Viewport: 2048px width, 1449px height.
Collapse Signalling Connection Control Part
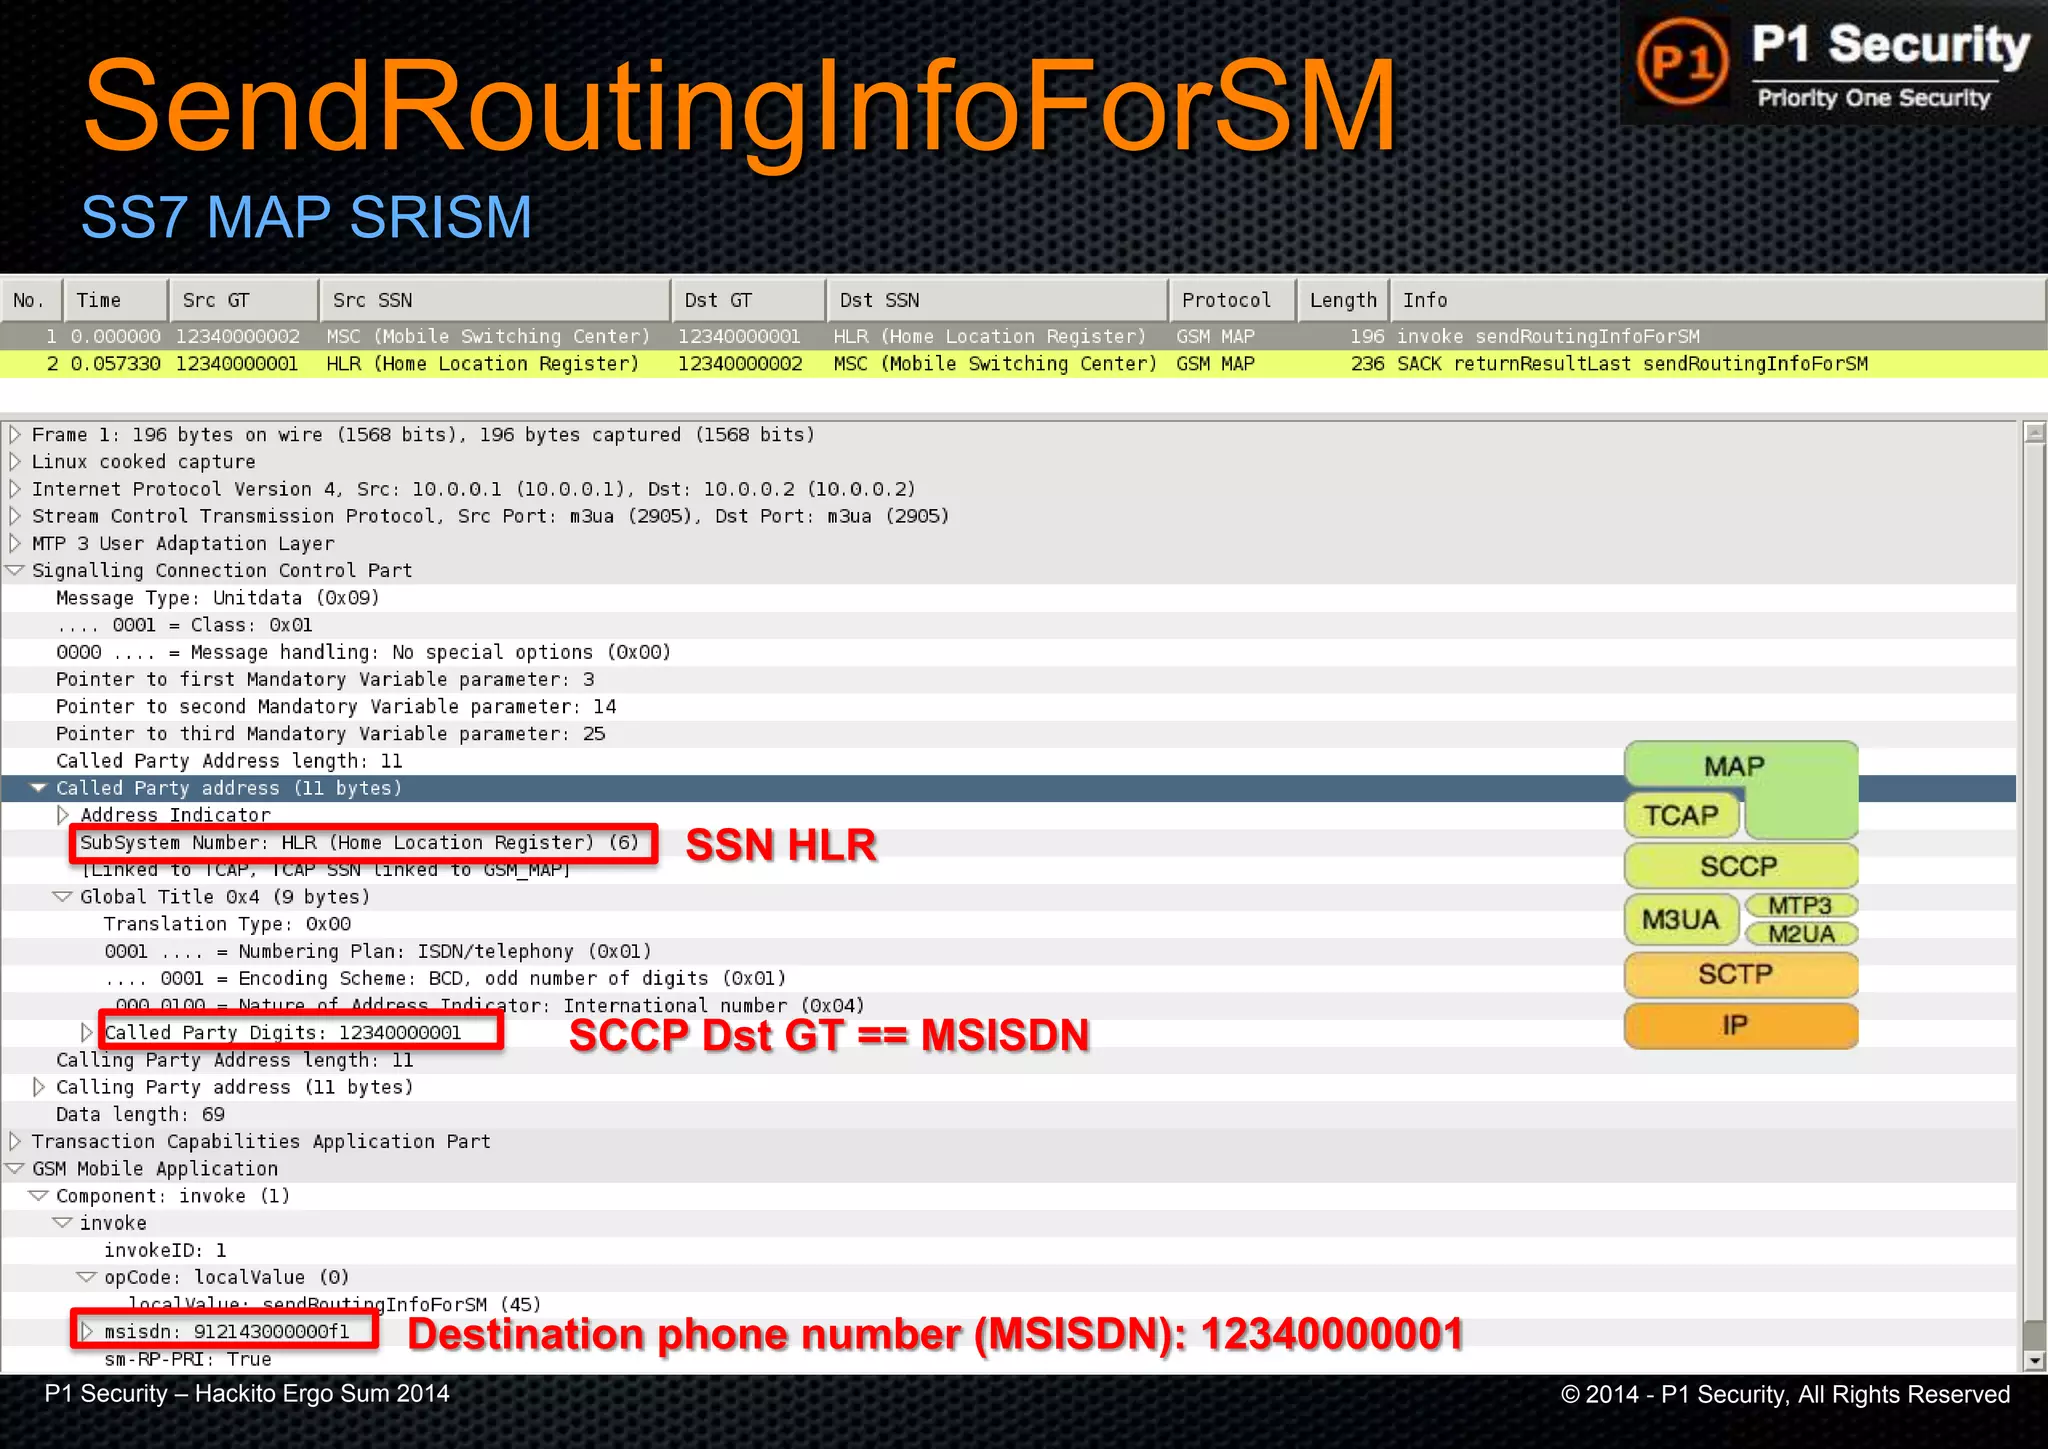15,571
